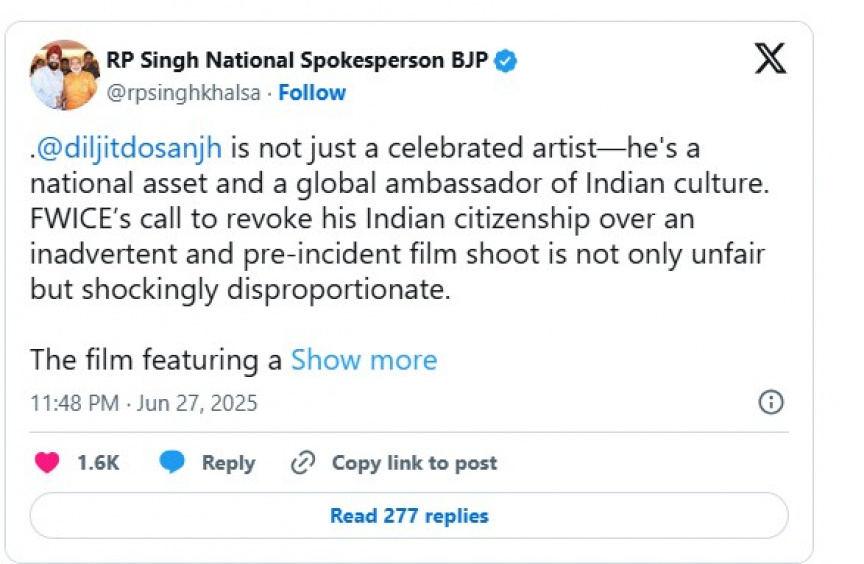864x564 pixels.
Task: Click the blue reply bubble icon
Action: [173, 463]
